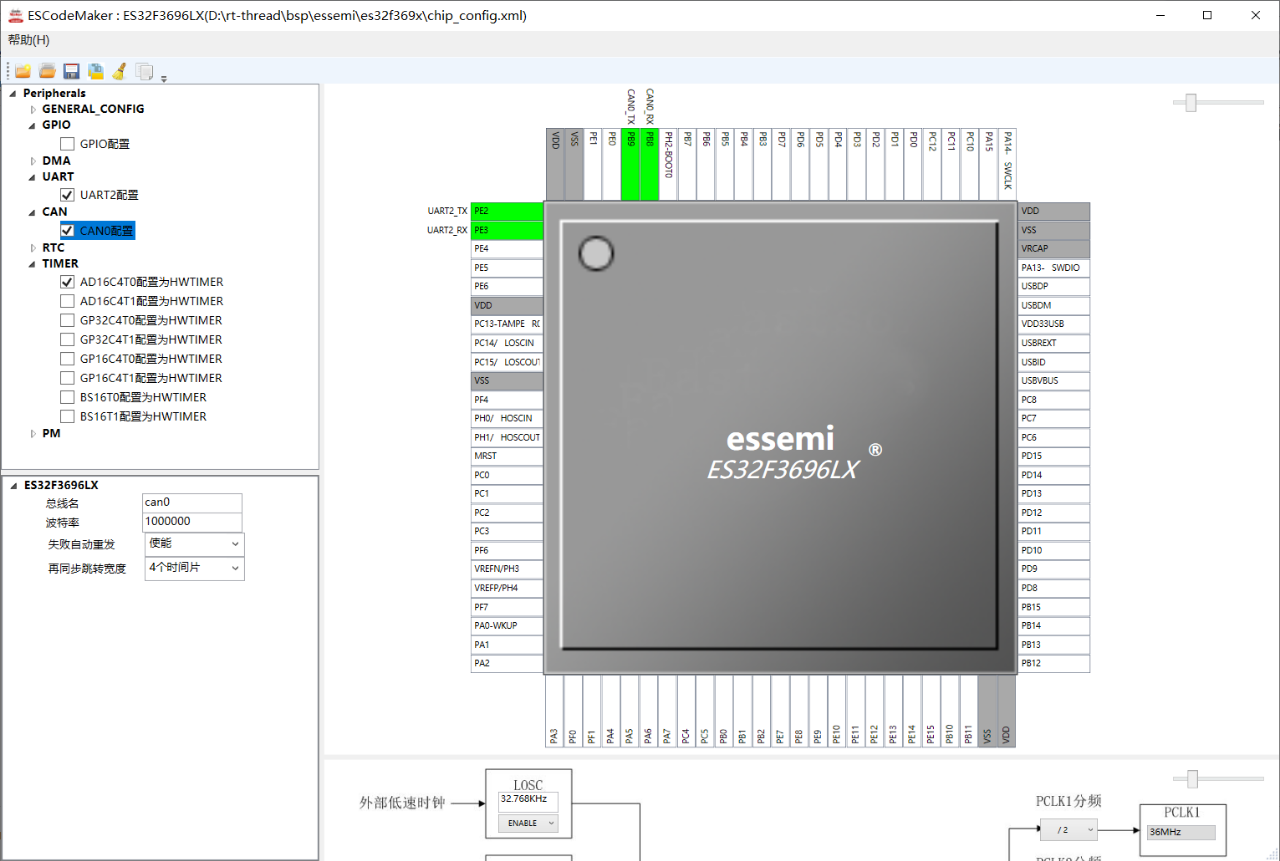The image size is (1280, 861).
Task: Enable BS16T1配置为HWTIMER checkbox
Action: [67, 416]
